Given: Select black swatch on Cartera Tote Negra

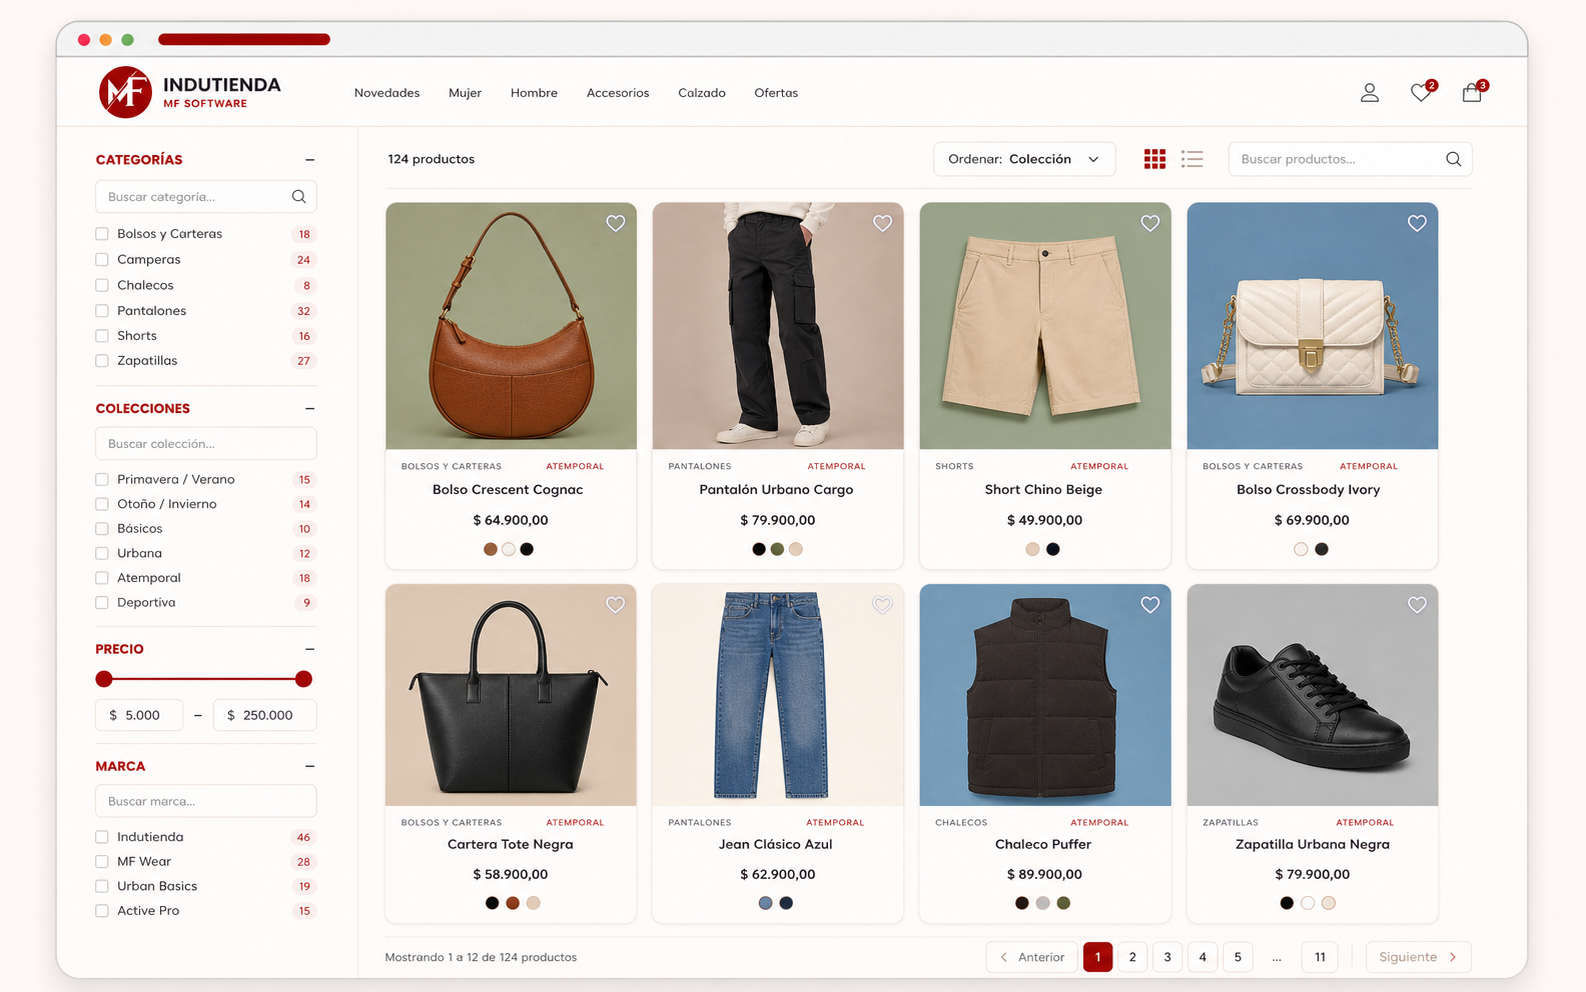Looking at the screenshot, I should [492, 903].
